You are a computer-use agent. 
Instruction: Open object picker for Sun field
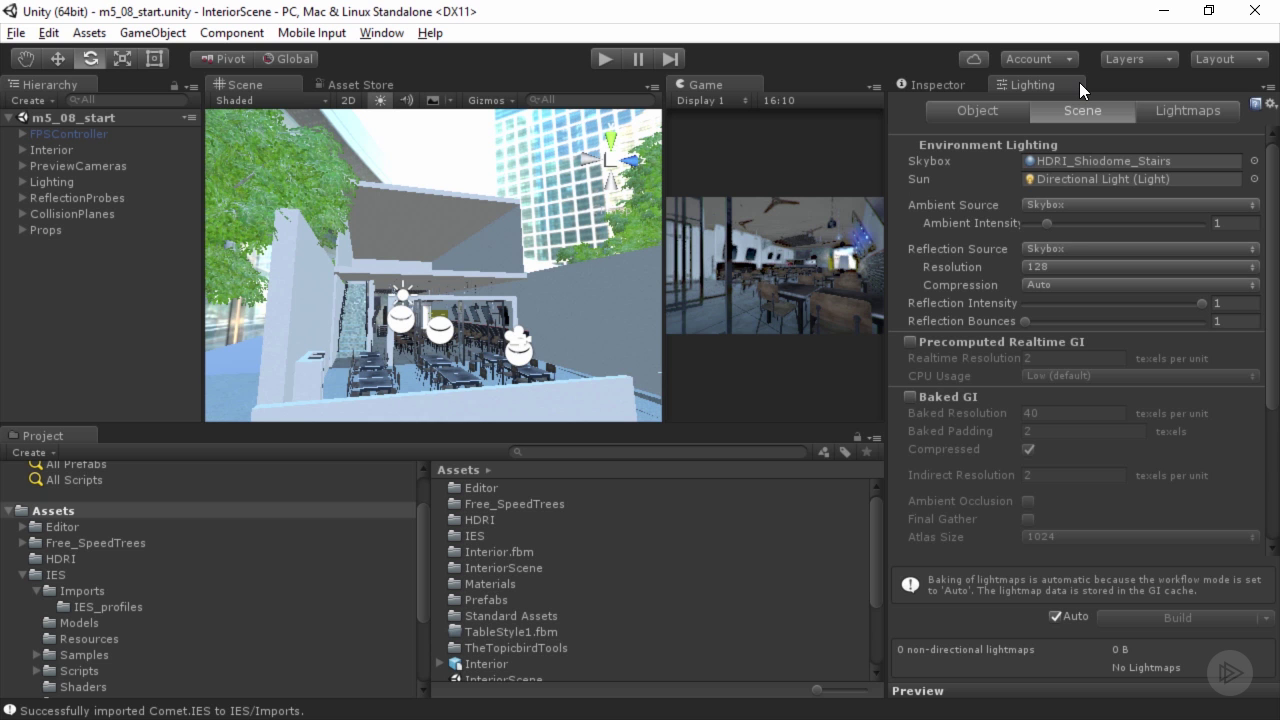(x=1254, y=179)
